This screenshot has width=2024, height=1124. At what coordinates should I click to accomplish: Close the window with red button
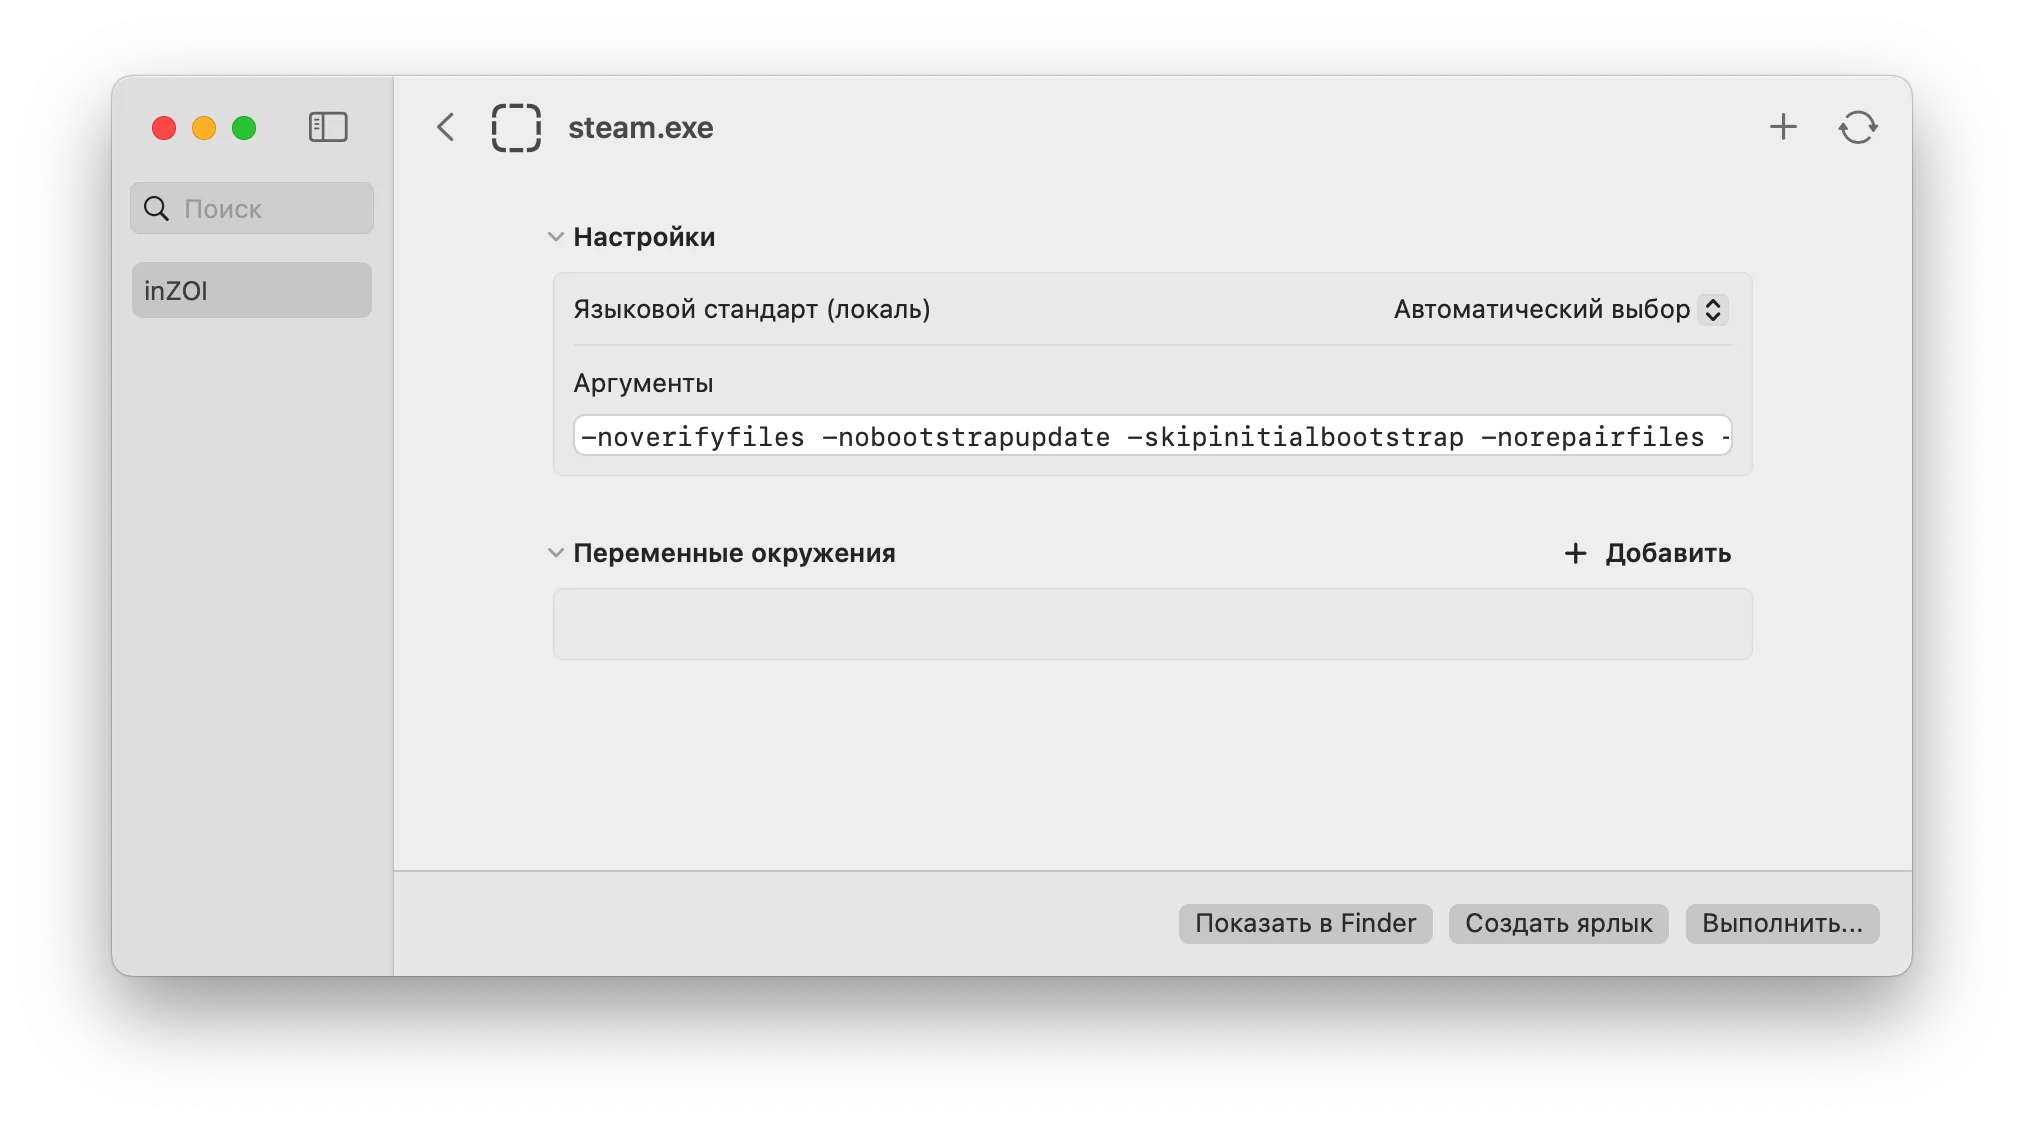pyautogui.click(x=164, y=128)
